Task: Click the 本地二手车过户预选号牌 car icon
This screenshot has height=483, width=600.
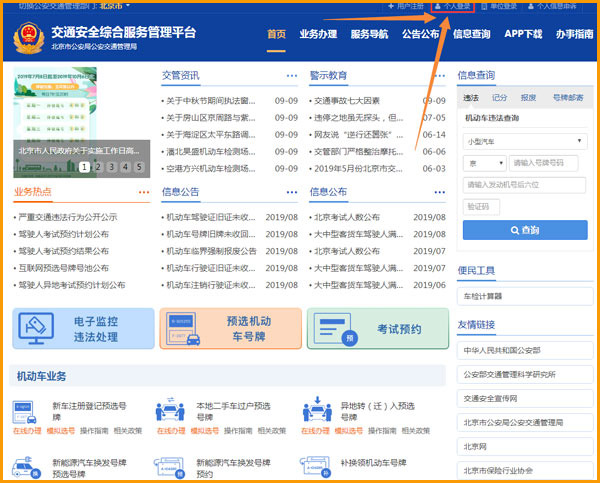Action: (x=171, y=412)
